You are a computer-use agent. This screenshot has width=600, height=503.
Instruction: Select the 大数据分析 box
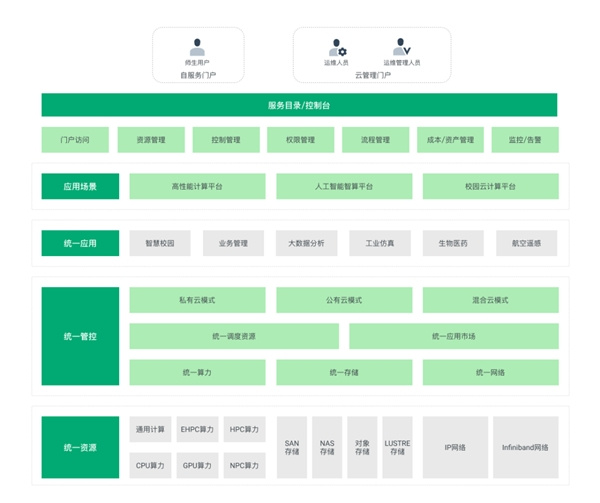tap(307, 243)
